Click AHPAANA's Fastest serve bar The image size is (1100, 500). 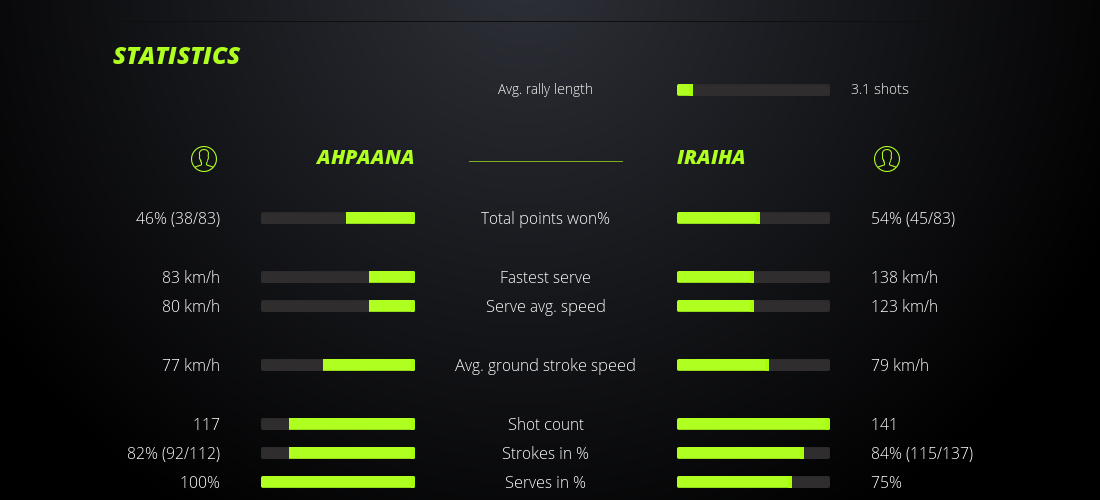[338, 277]
